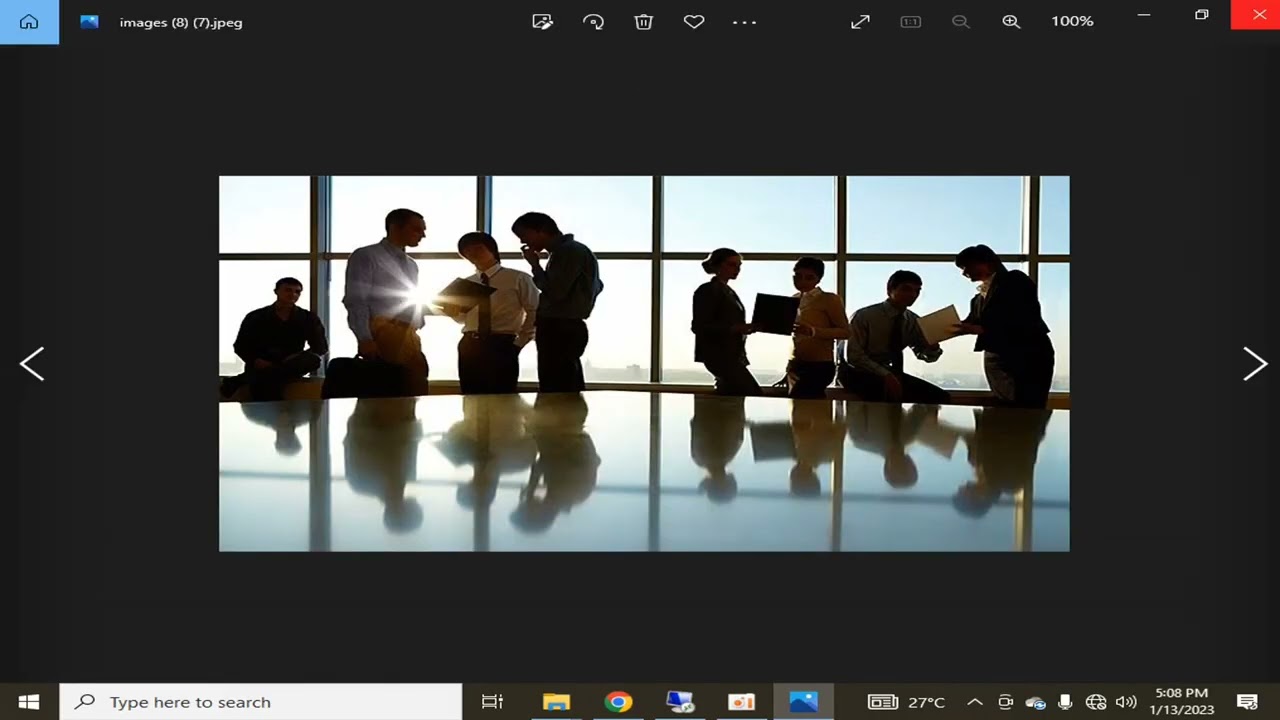Open the notifications action center
The image size is (1280, 720).
click(x=1247, y=702)
